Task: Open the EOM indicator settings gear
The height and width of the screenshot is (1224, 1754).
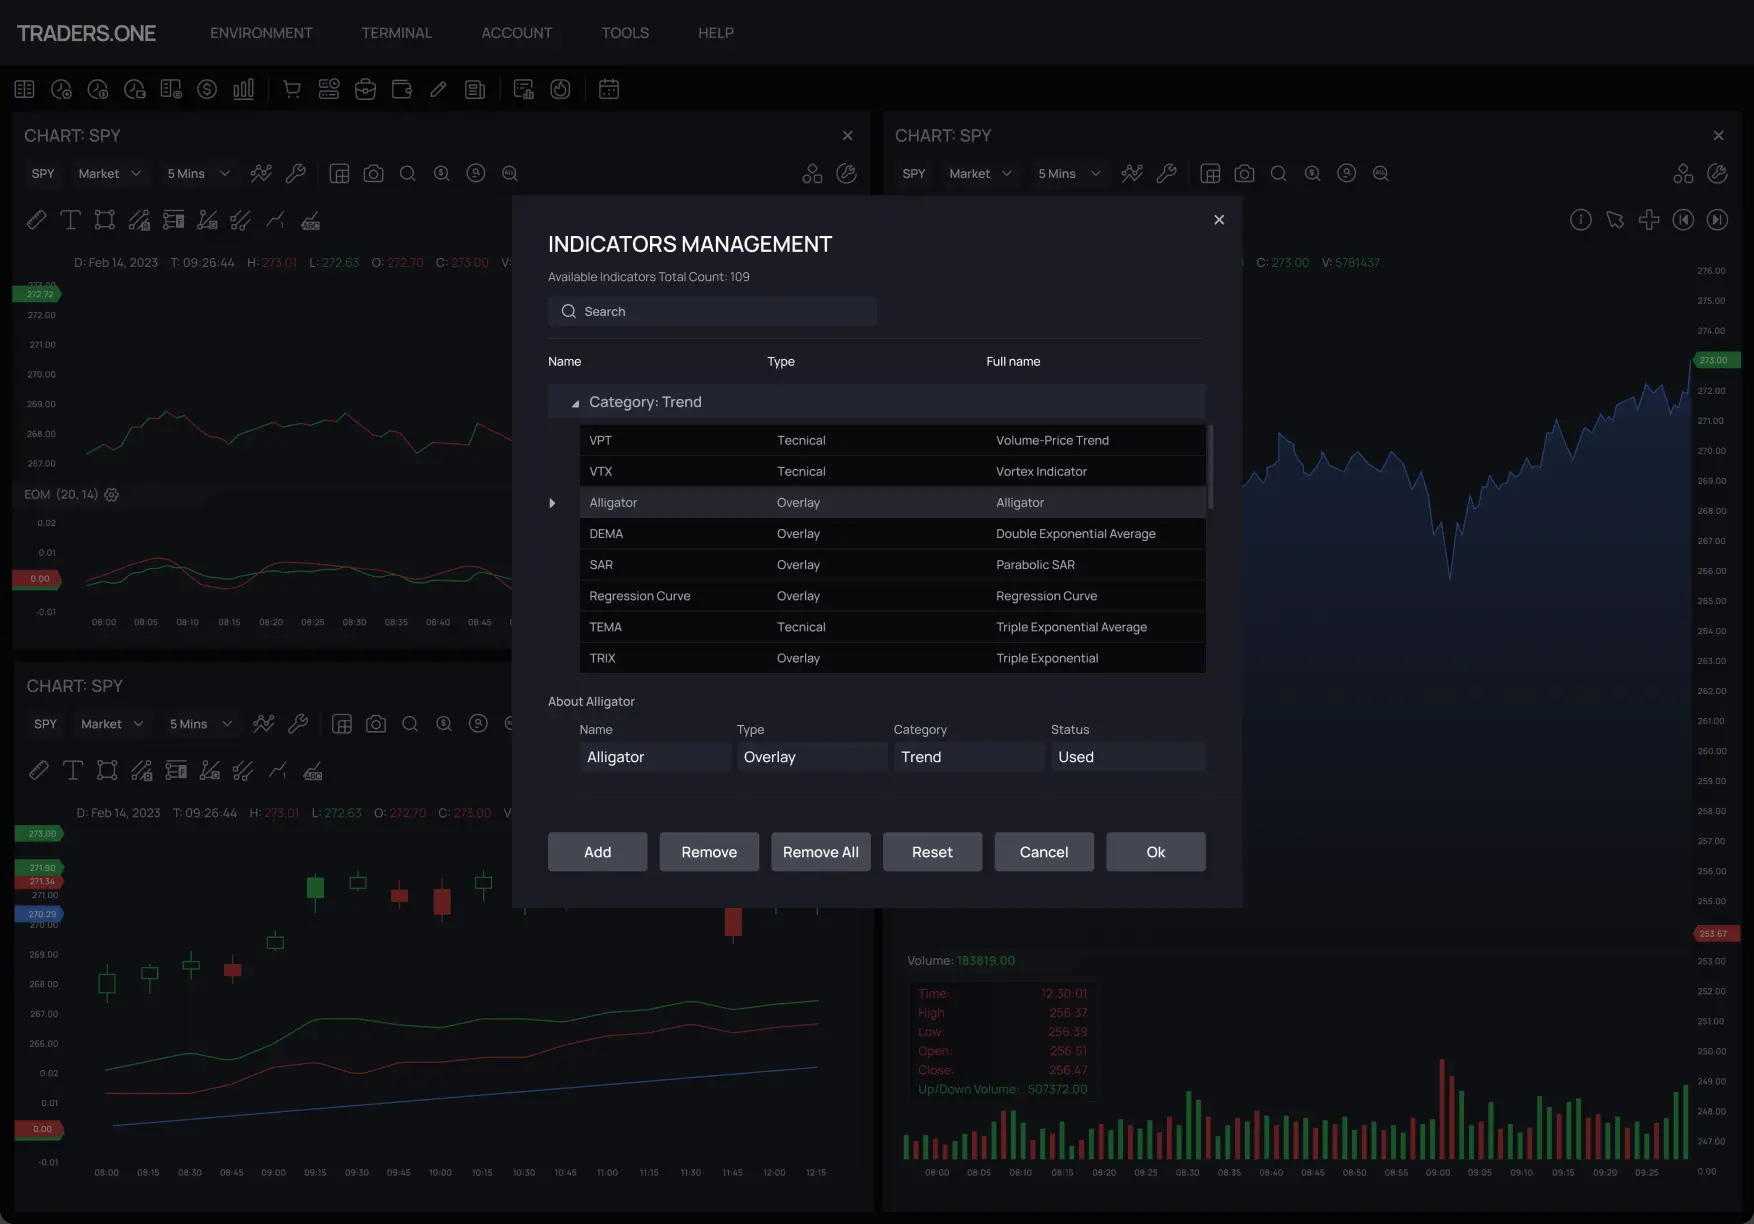Action: [x=111, y=494]
